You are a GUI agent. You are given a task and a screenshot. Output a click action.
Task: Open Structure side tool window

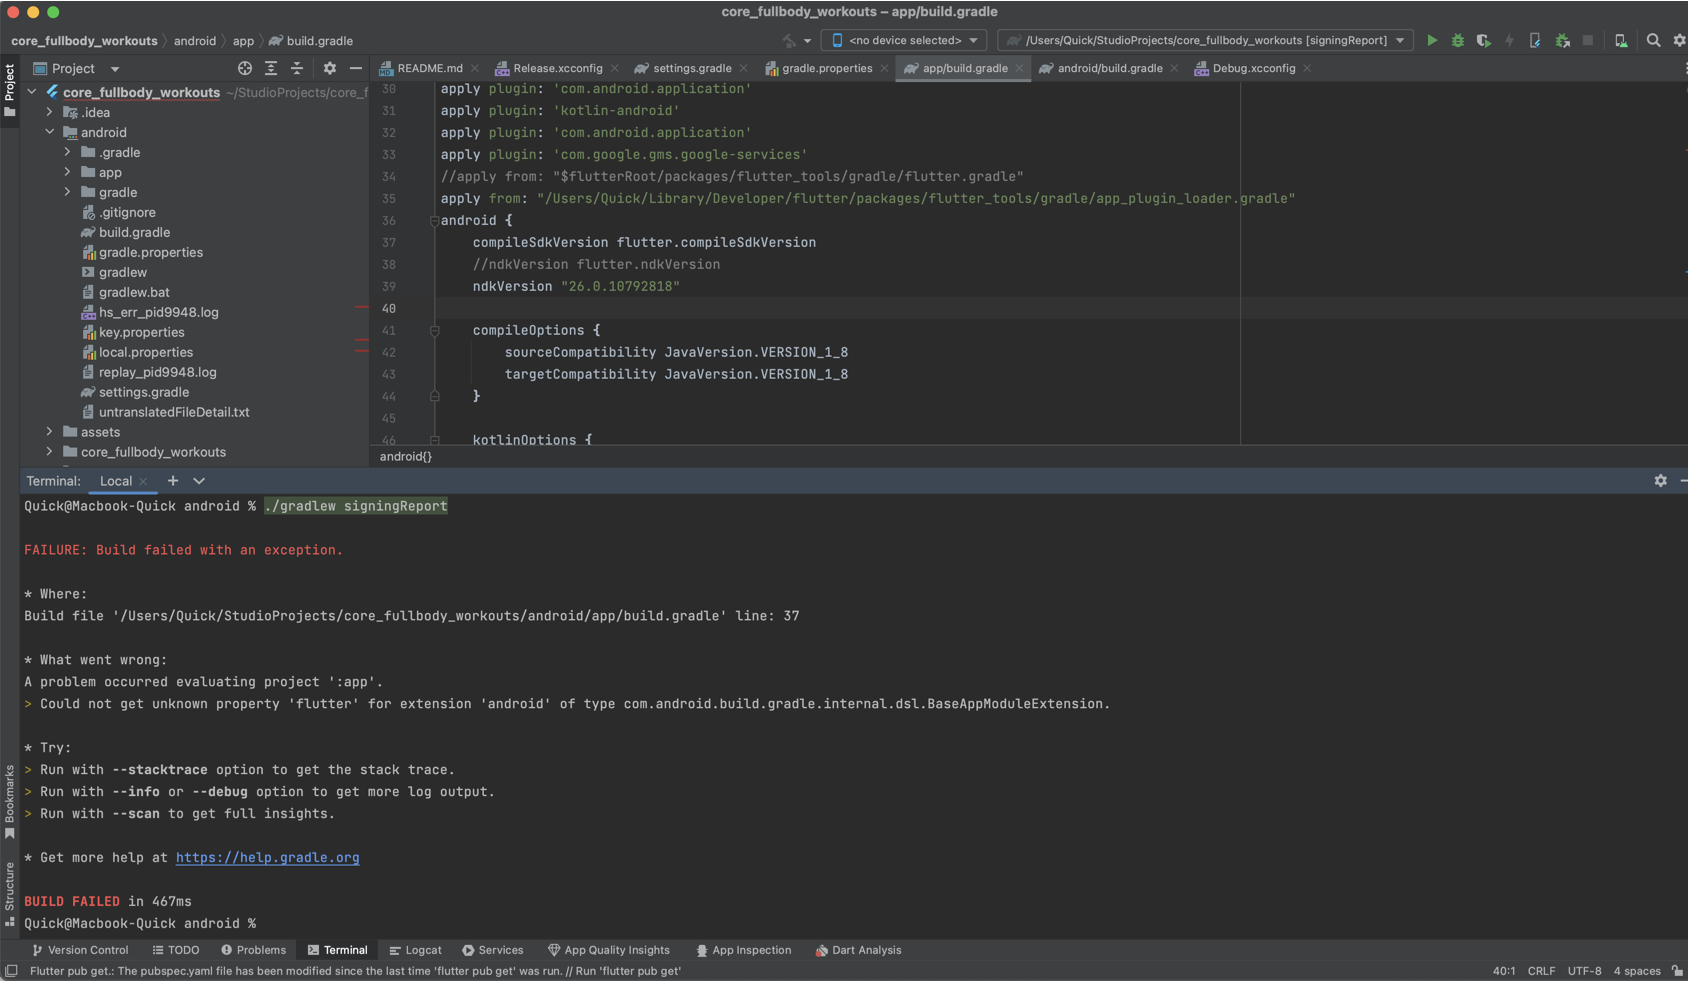click(x=9, y=895)
